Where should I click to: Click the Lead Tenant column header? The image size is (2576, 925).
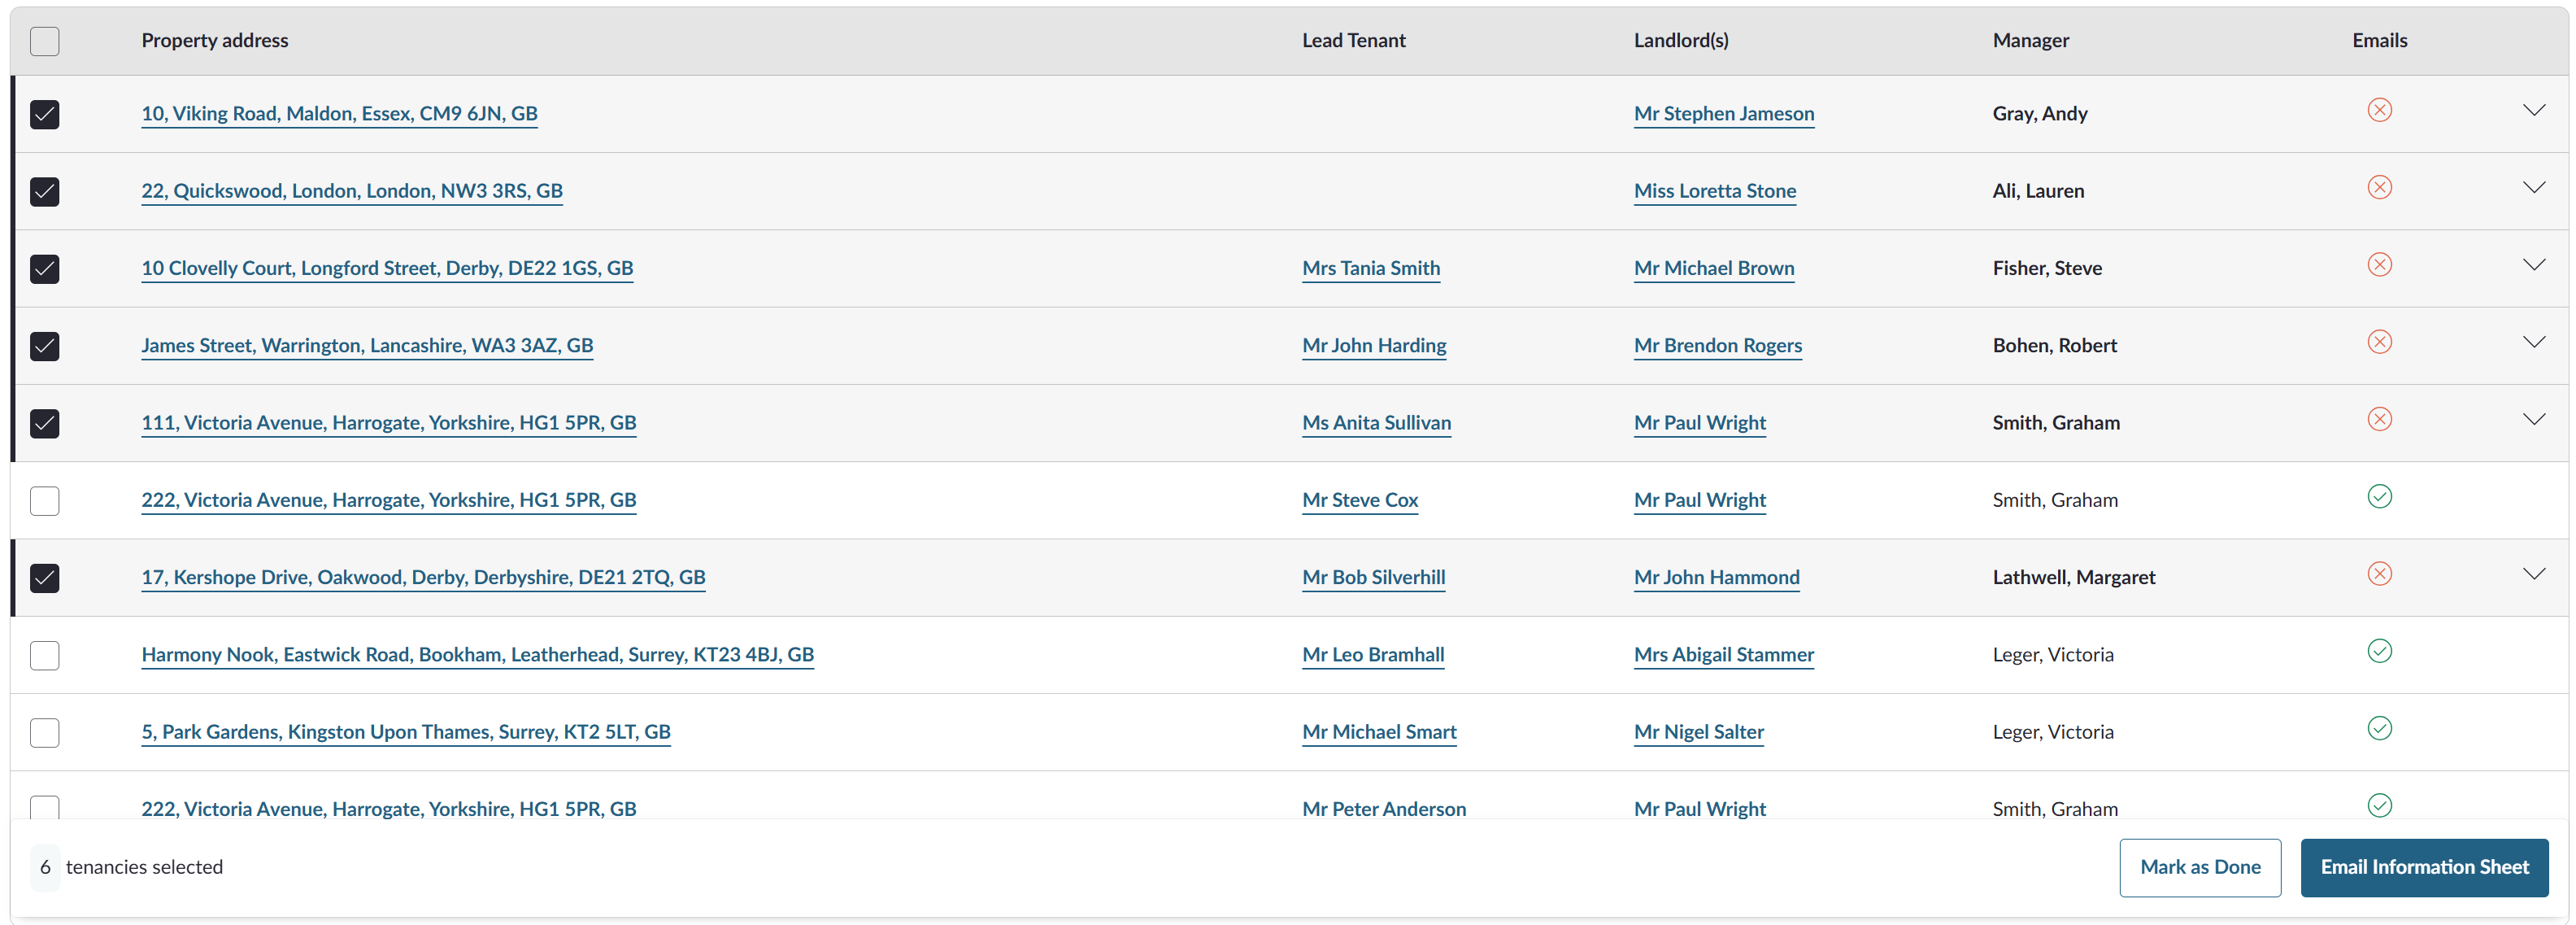point(1353,40)
